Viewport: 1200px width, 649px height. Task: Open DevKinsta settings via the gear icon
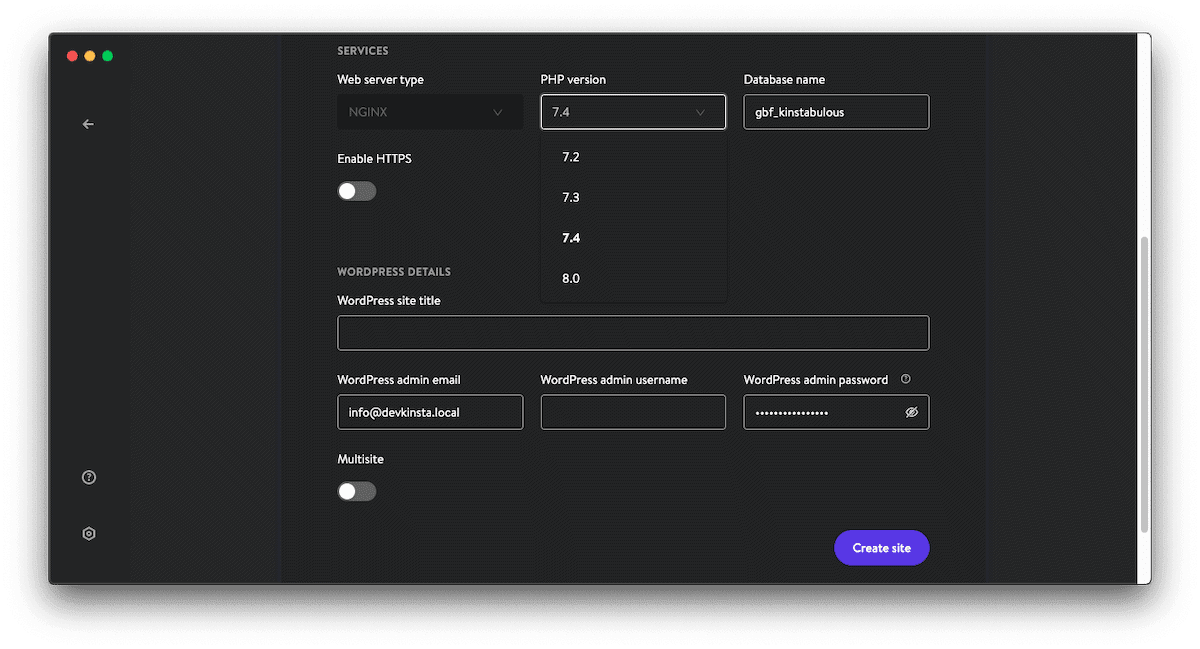coord(88,533)
